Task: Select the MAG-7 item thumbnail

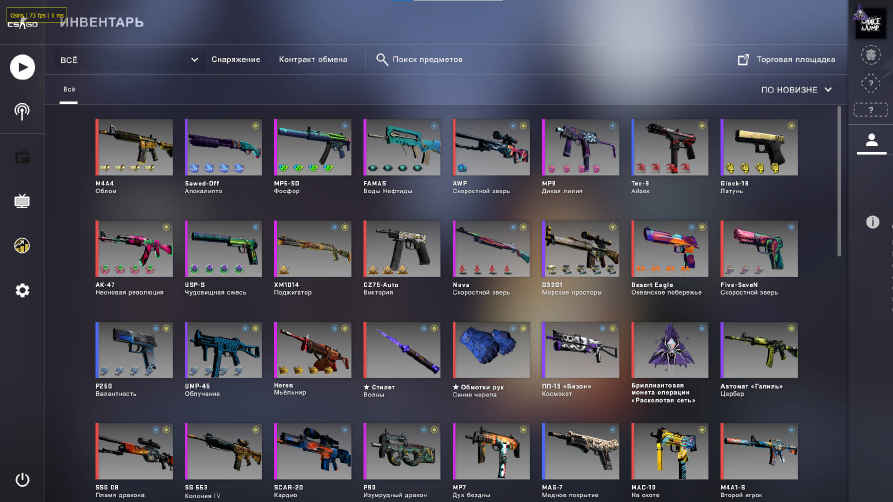Action: tap(580, 451)
